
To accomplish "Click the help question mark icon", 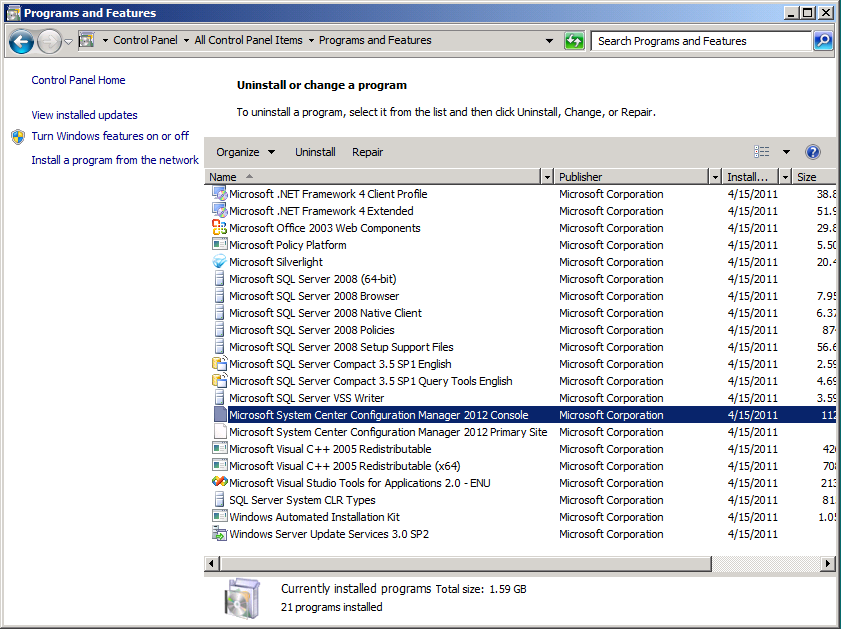I will (813, 152).
